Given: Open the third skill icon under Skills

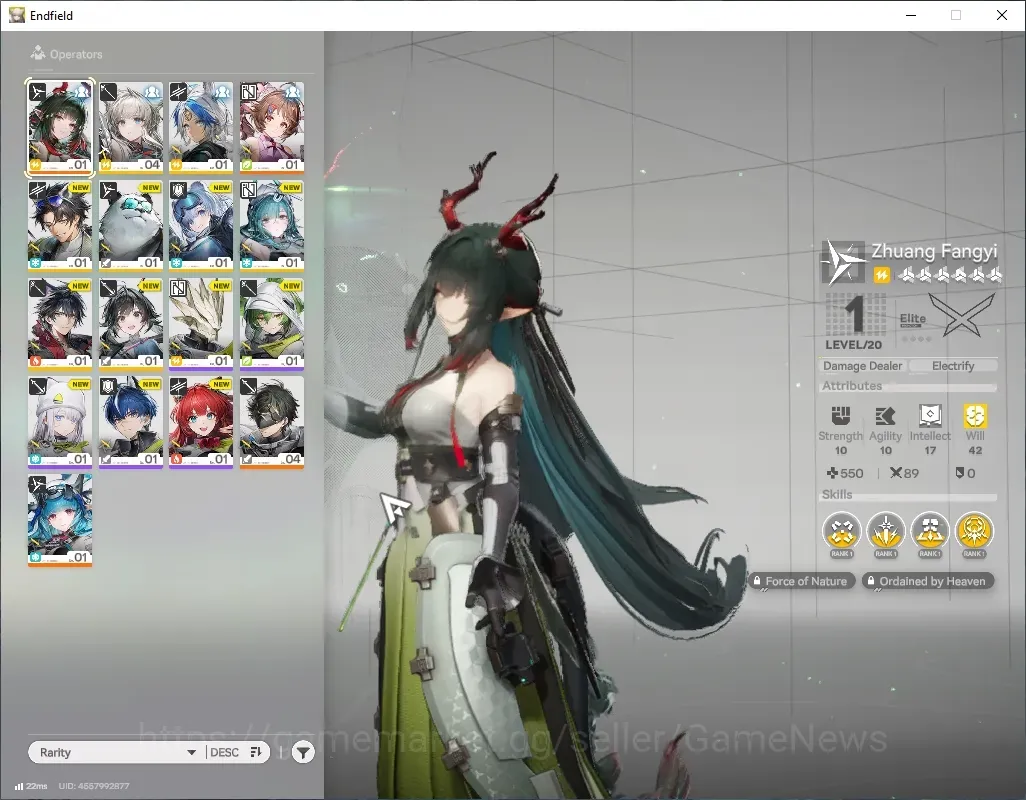Looking at the screenshot, I should pos(930,530).
